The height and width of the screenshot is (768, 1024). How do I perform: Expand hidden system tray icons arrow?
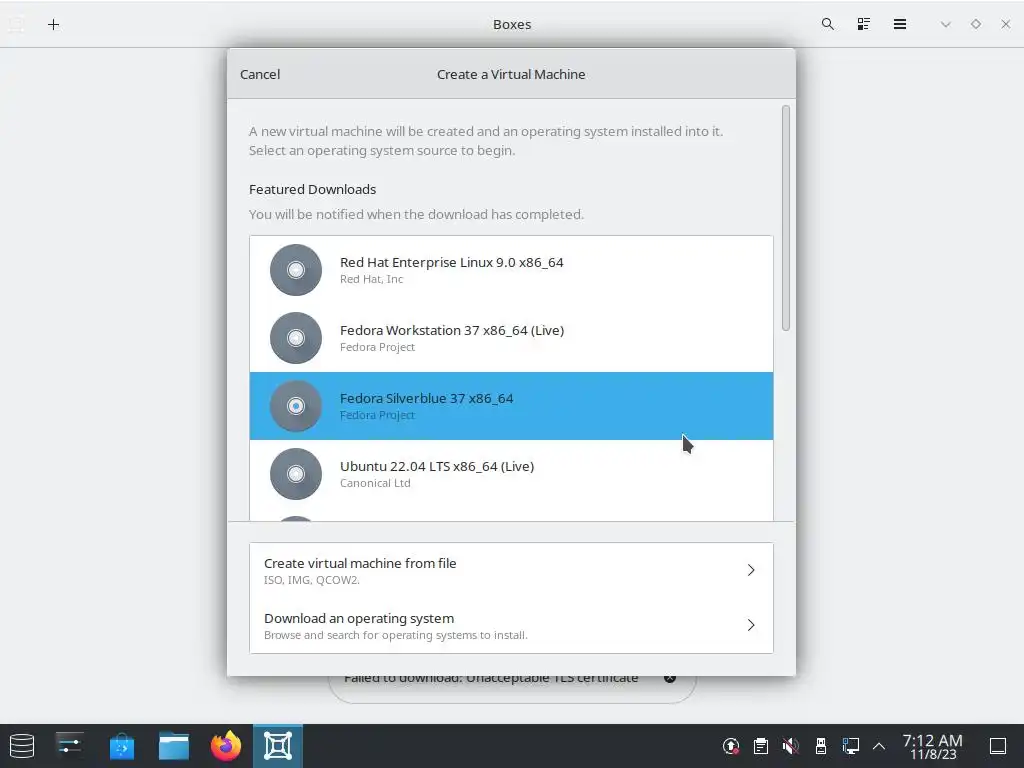coord(879,746)
